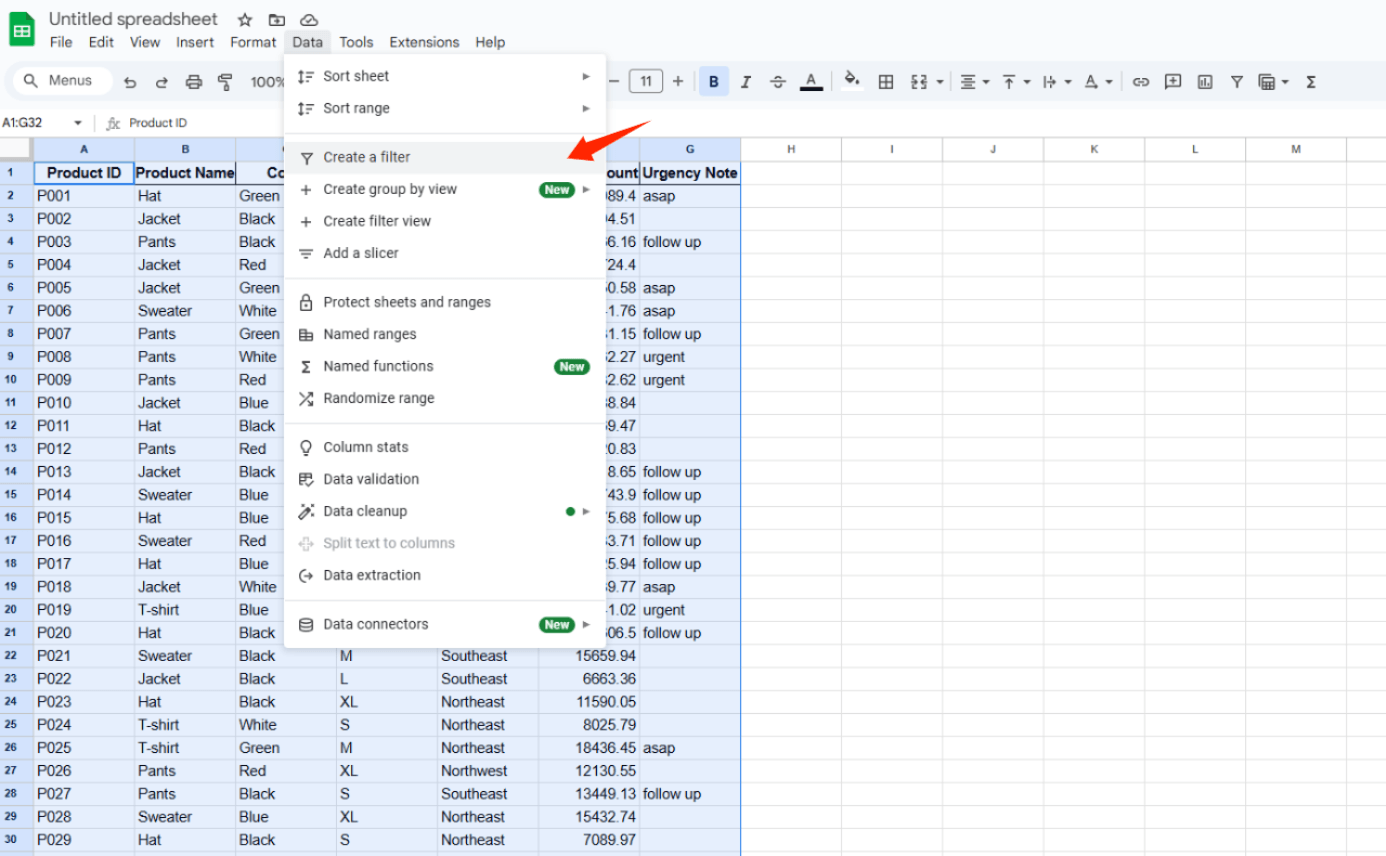
Task: Open the borders tool in toolbar
Action: point(885,82)
